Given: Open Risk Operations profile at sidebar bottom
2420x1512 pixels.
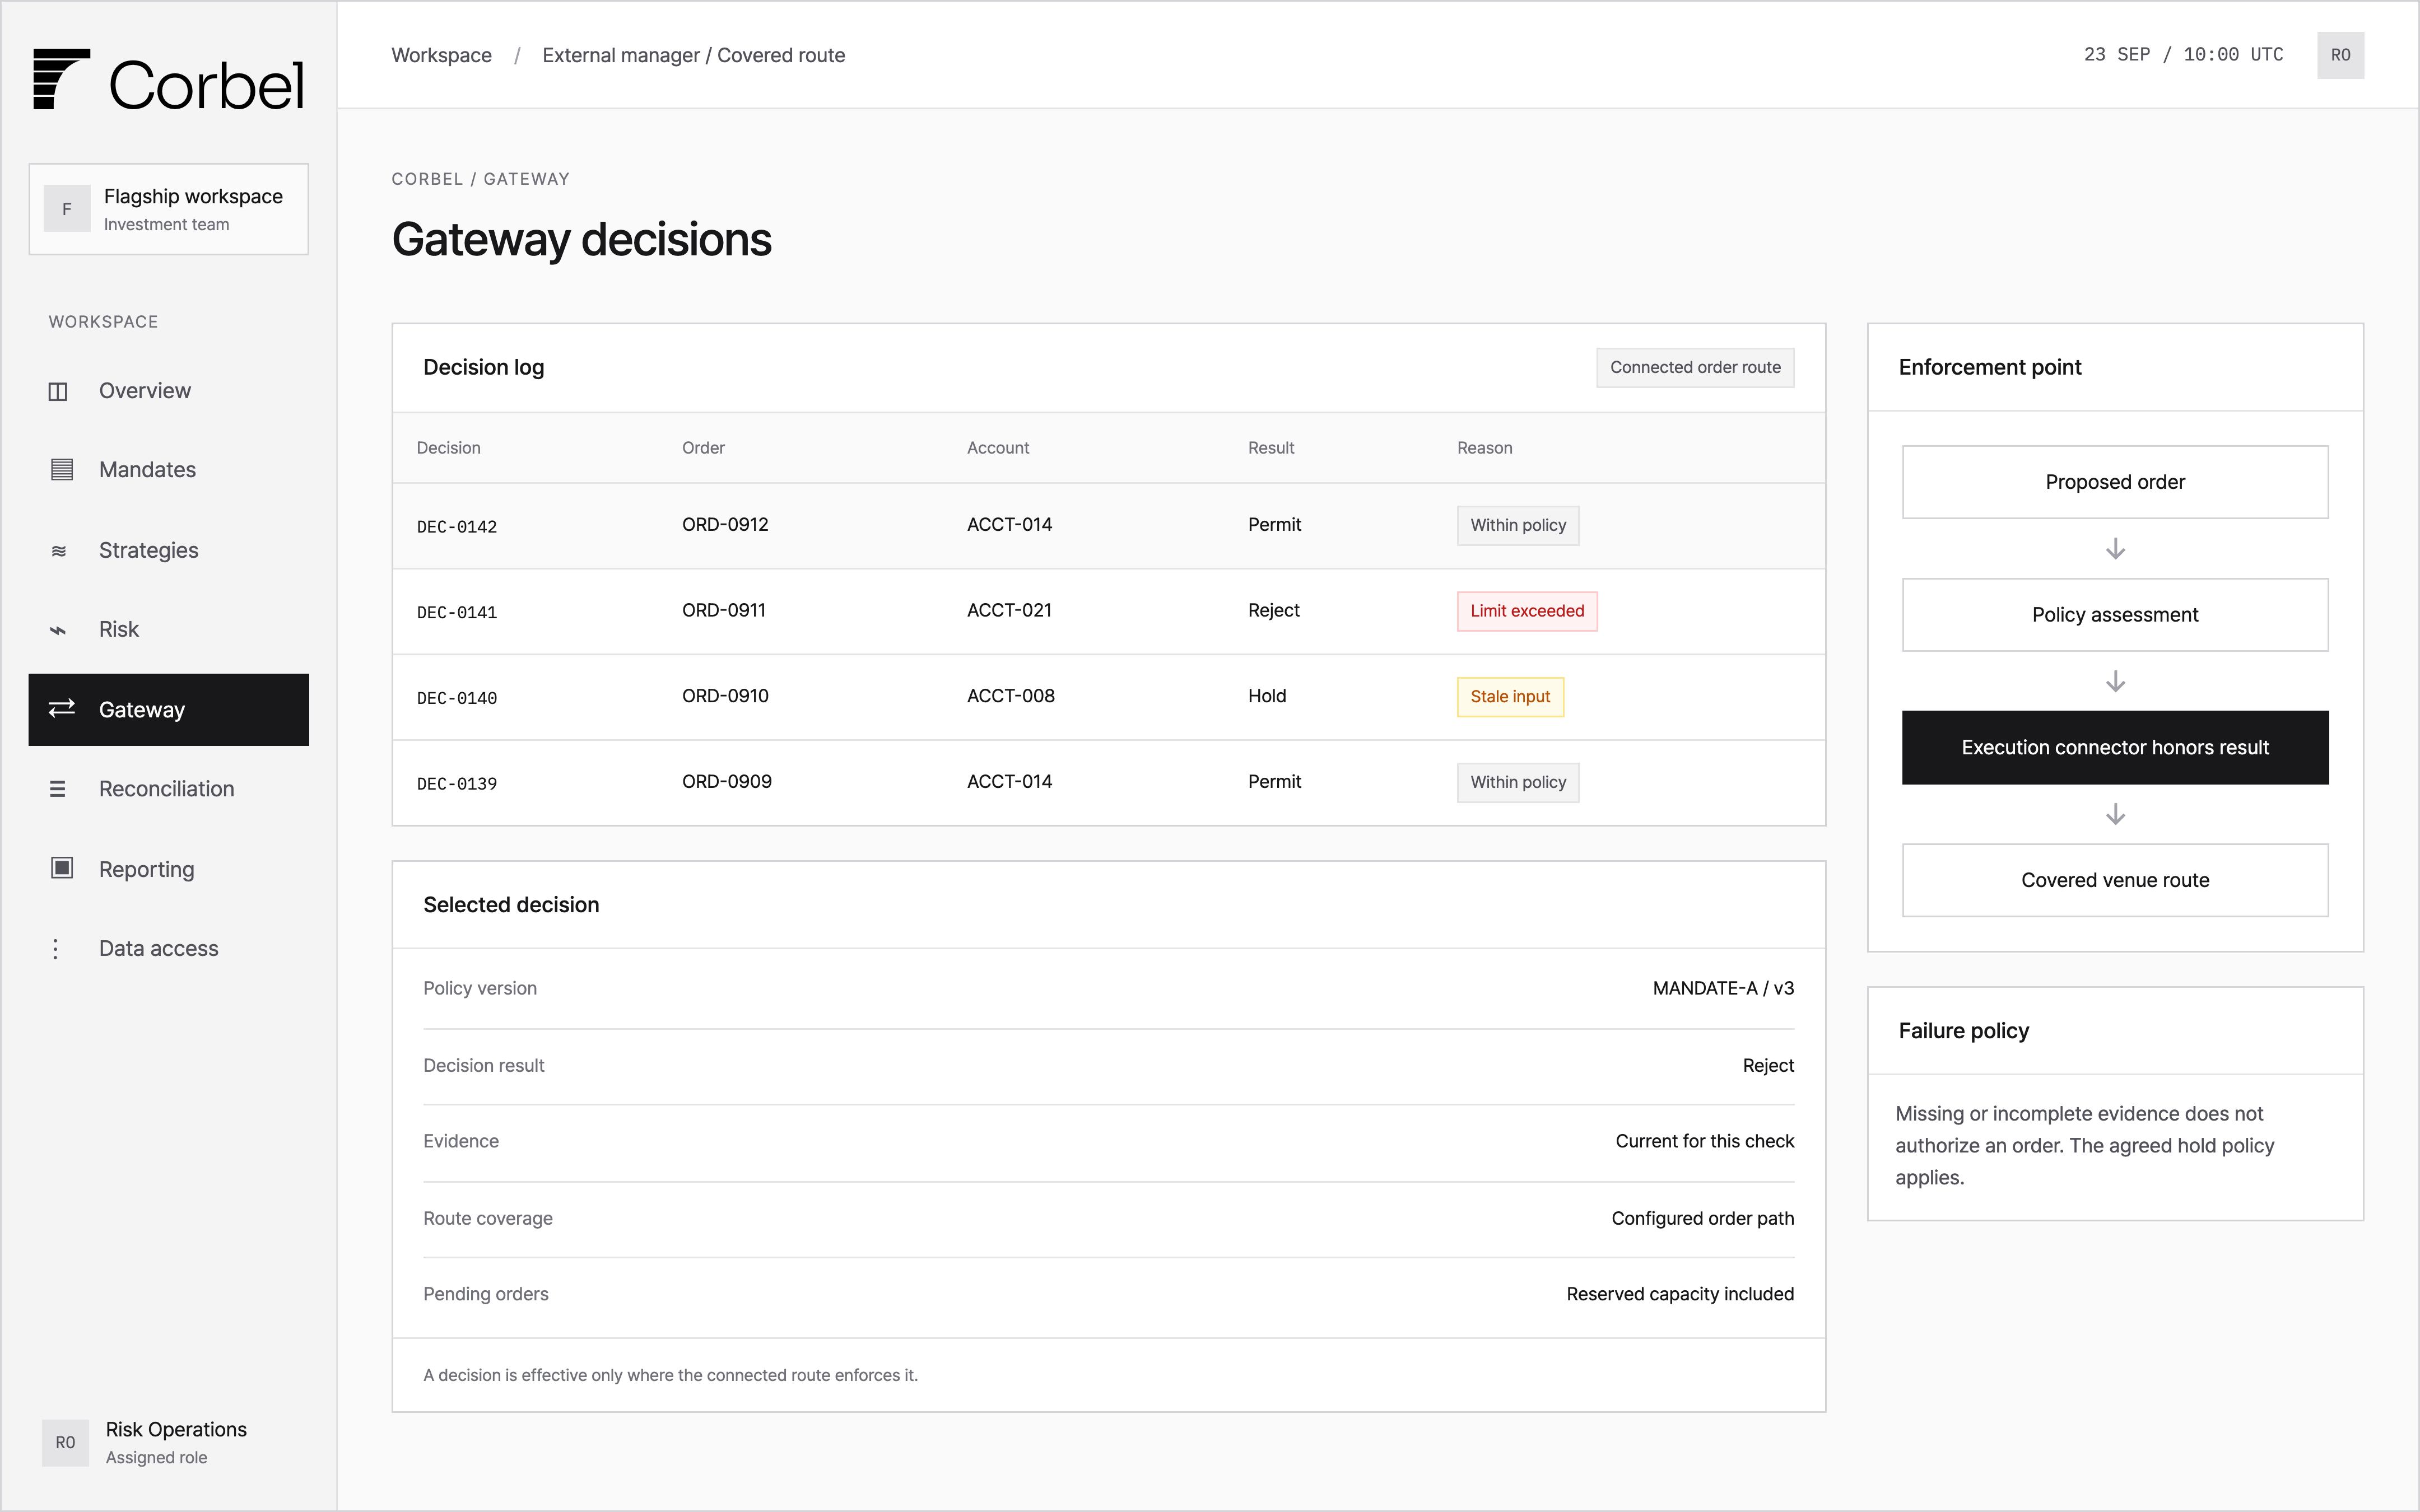Looking at the screenshot, I should pyautogui.click(x=168, y=1442).
